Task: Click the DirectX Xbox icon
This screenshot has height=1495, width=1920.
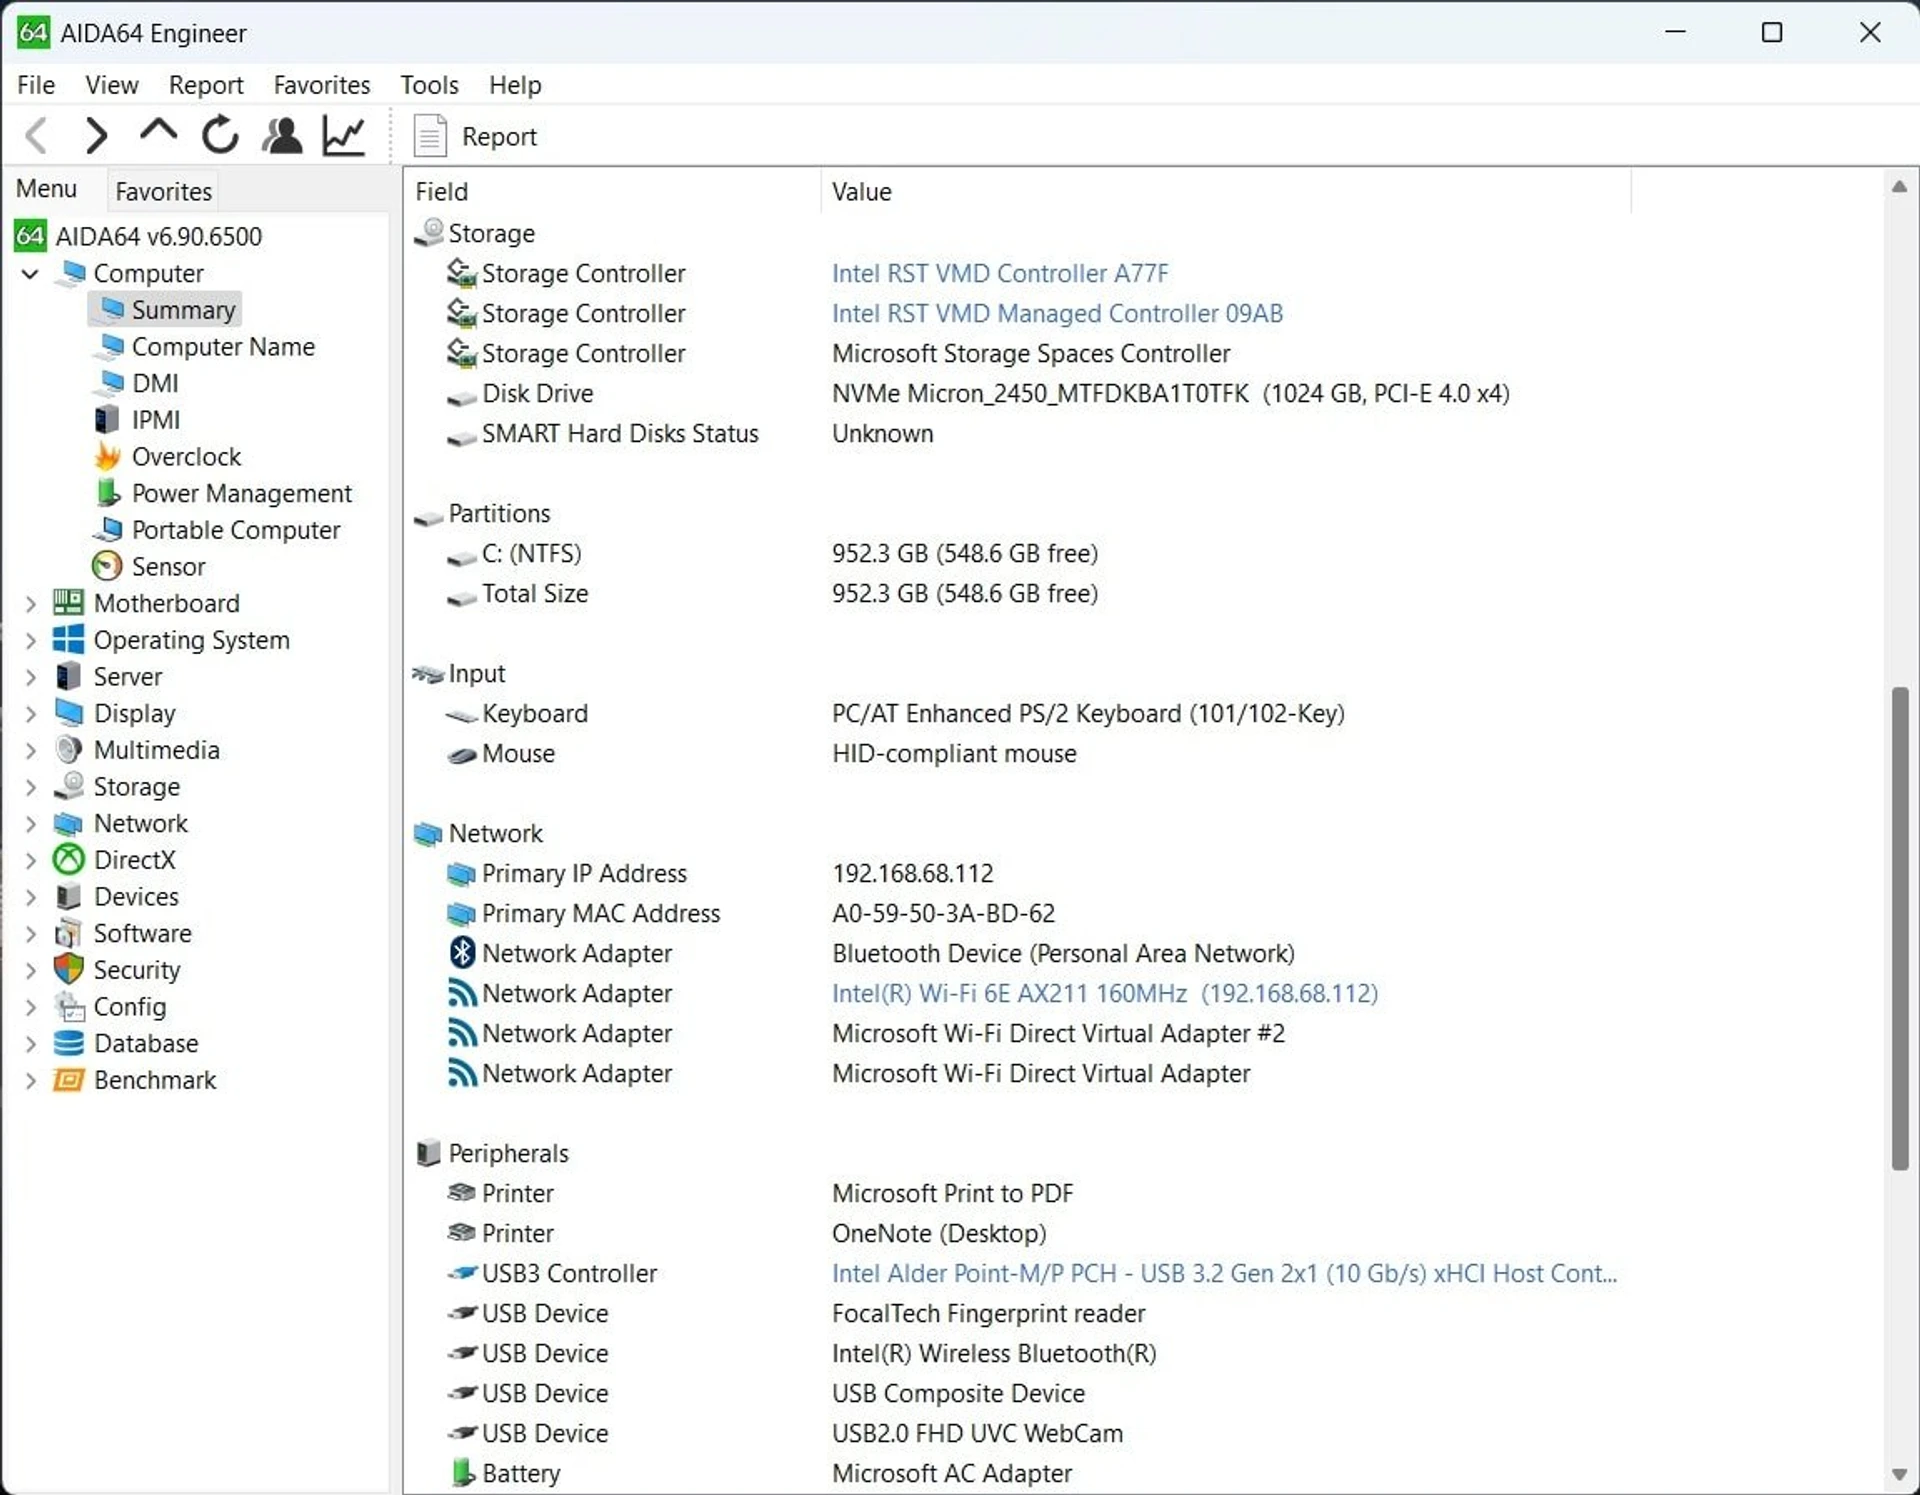Action: tap(68, 860)
